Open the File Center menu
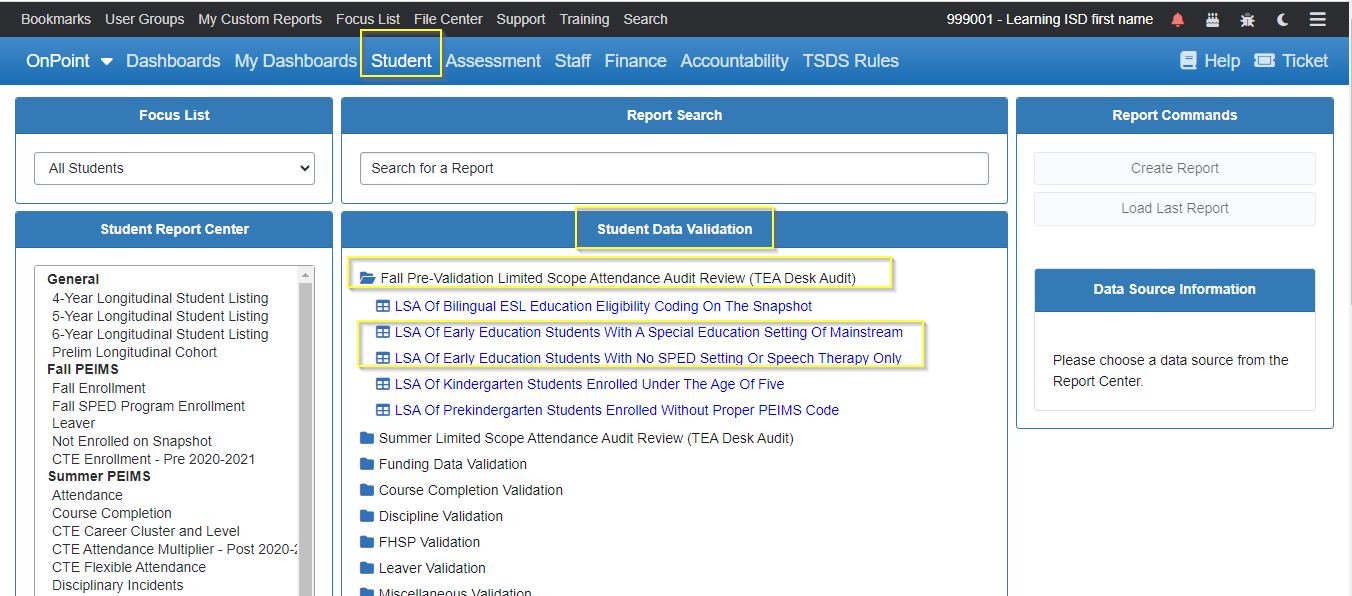1352x596 pixels. coord(448,19)
